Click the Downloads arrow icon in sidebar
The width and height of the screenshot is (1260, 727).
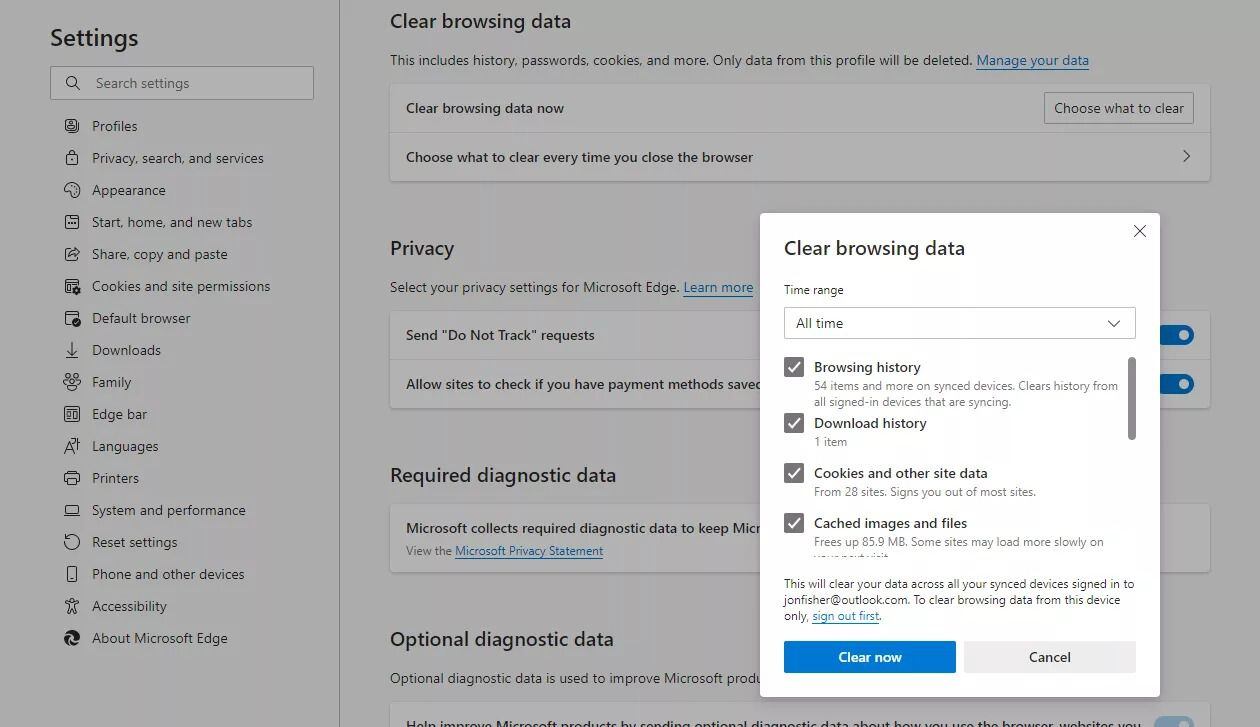[72, 350]
